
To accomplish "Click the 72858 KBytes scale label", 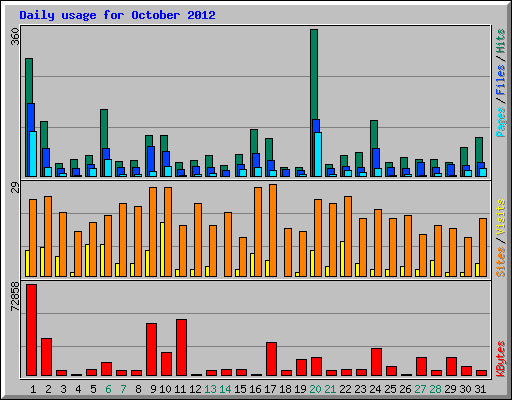I will click(15, 296).
